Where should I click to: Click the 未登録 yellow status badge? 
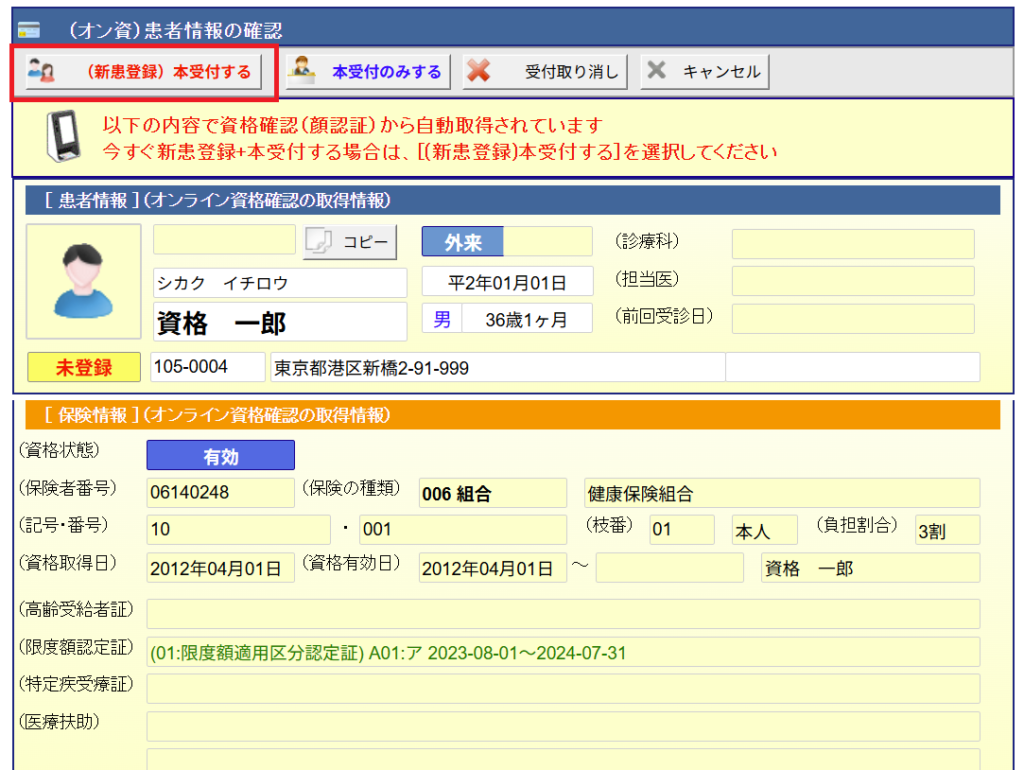tap(84, 368)
